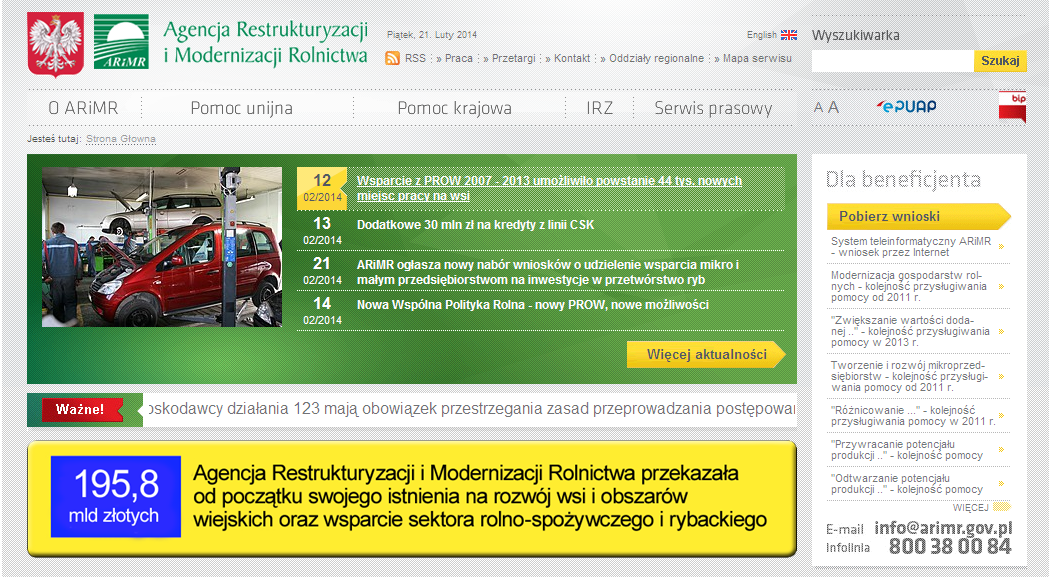1049x577 pixels.
Task: Click the Szukaj search button
Action: [x=1000, y=61]
